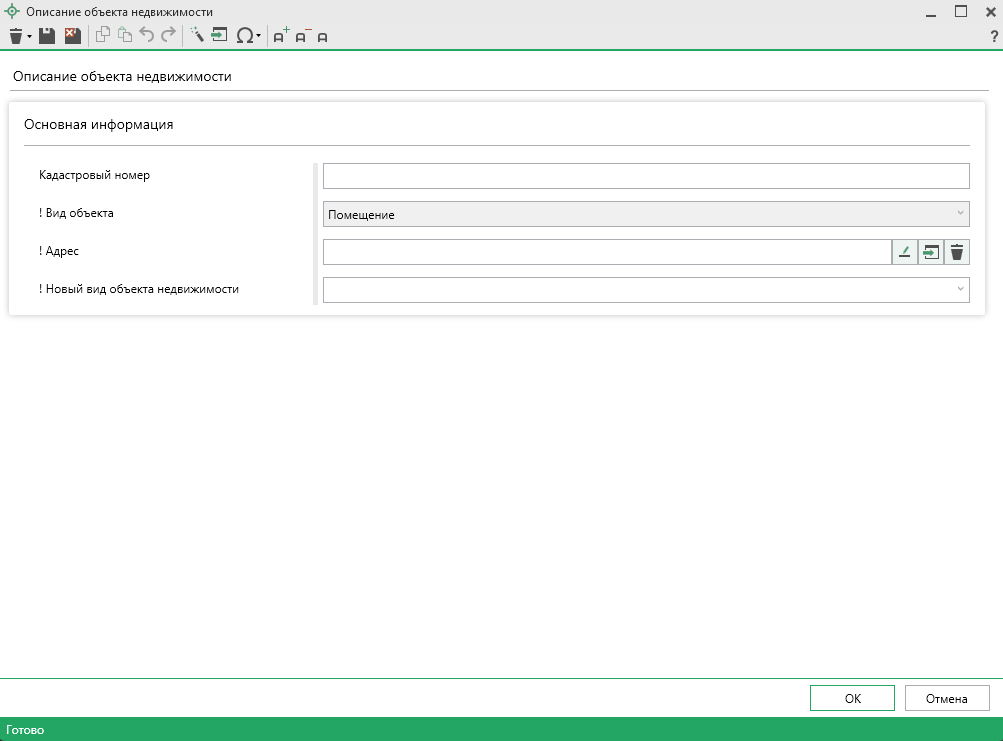Open the arrow next to toolbar trash icon
The height and width of the screenshot is (741, 1003).
(30, 37)
